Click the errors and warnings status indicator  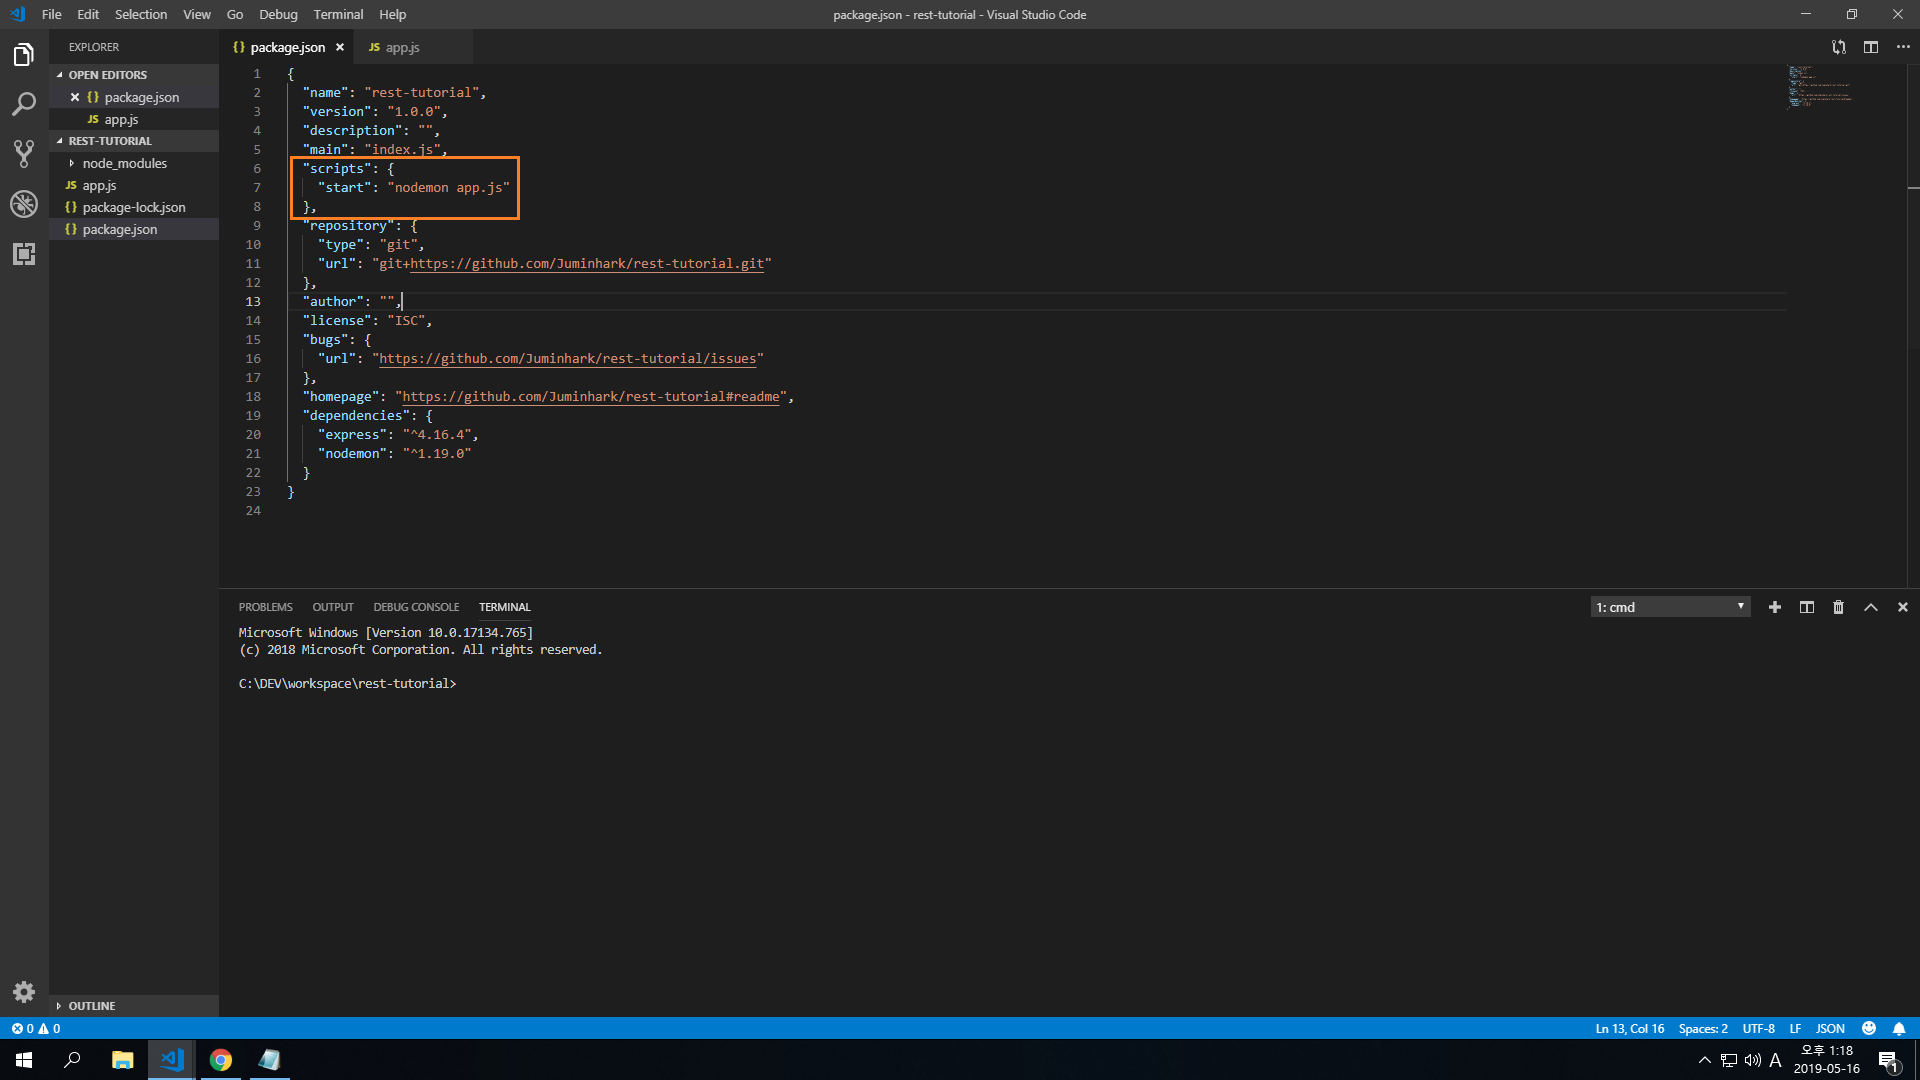(x=36, y=1028)
